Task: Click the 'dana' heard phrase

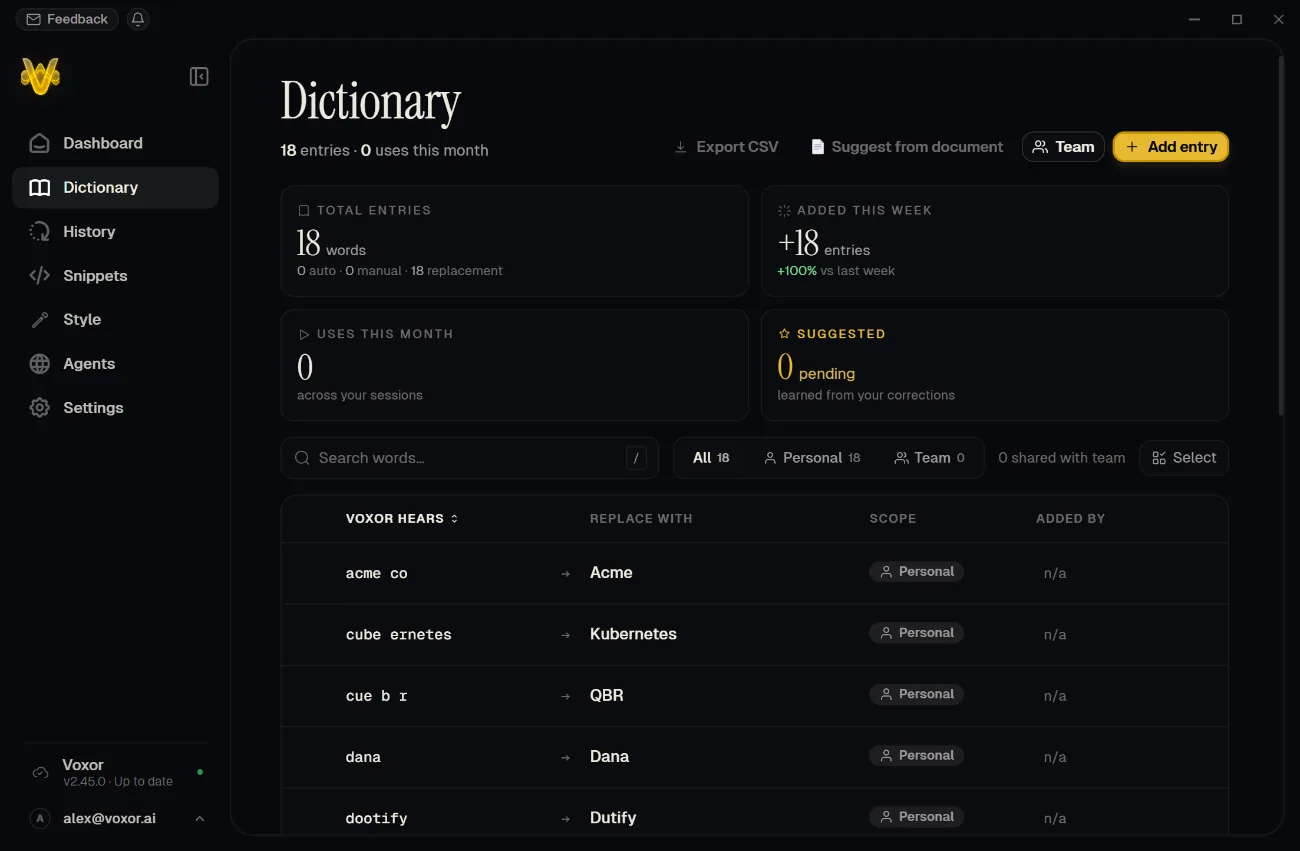Action: click(x=363, y=757)
